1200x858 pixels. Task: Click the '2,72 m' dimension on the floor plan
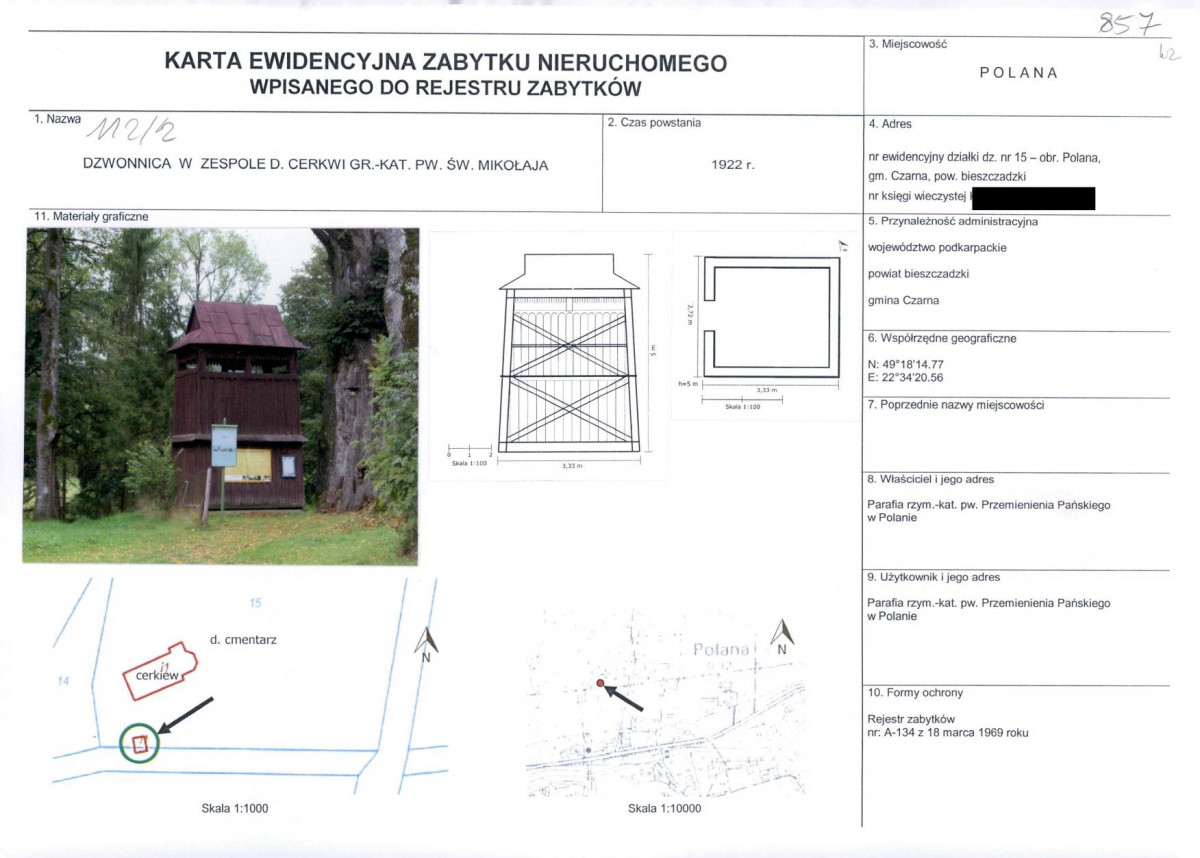[x=690, y=316]
